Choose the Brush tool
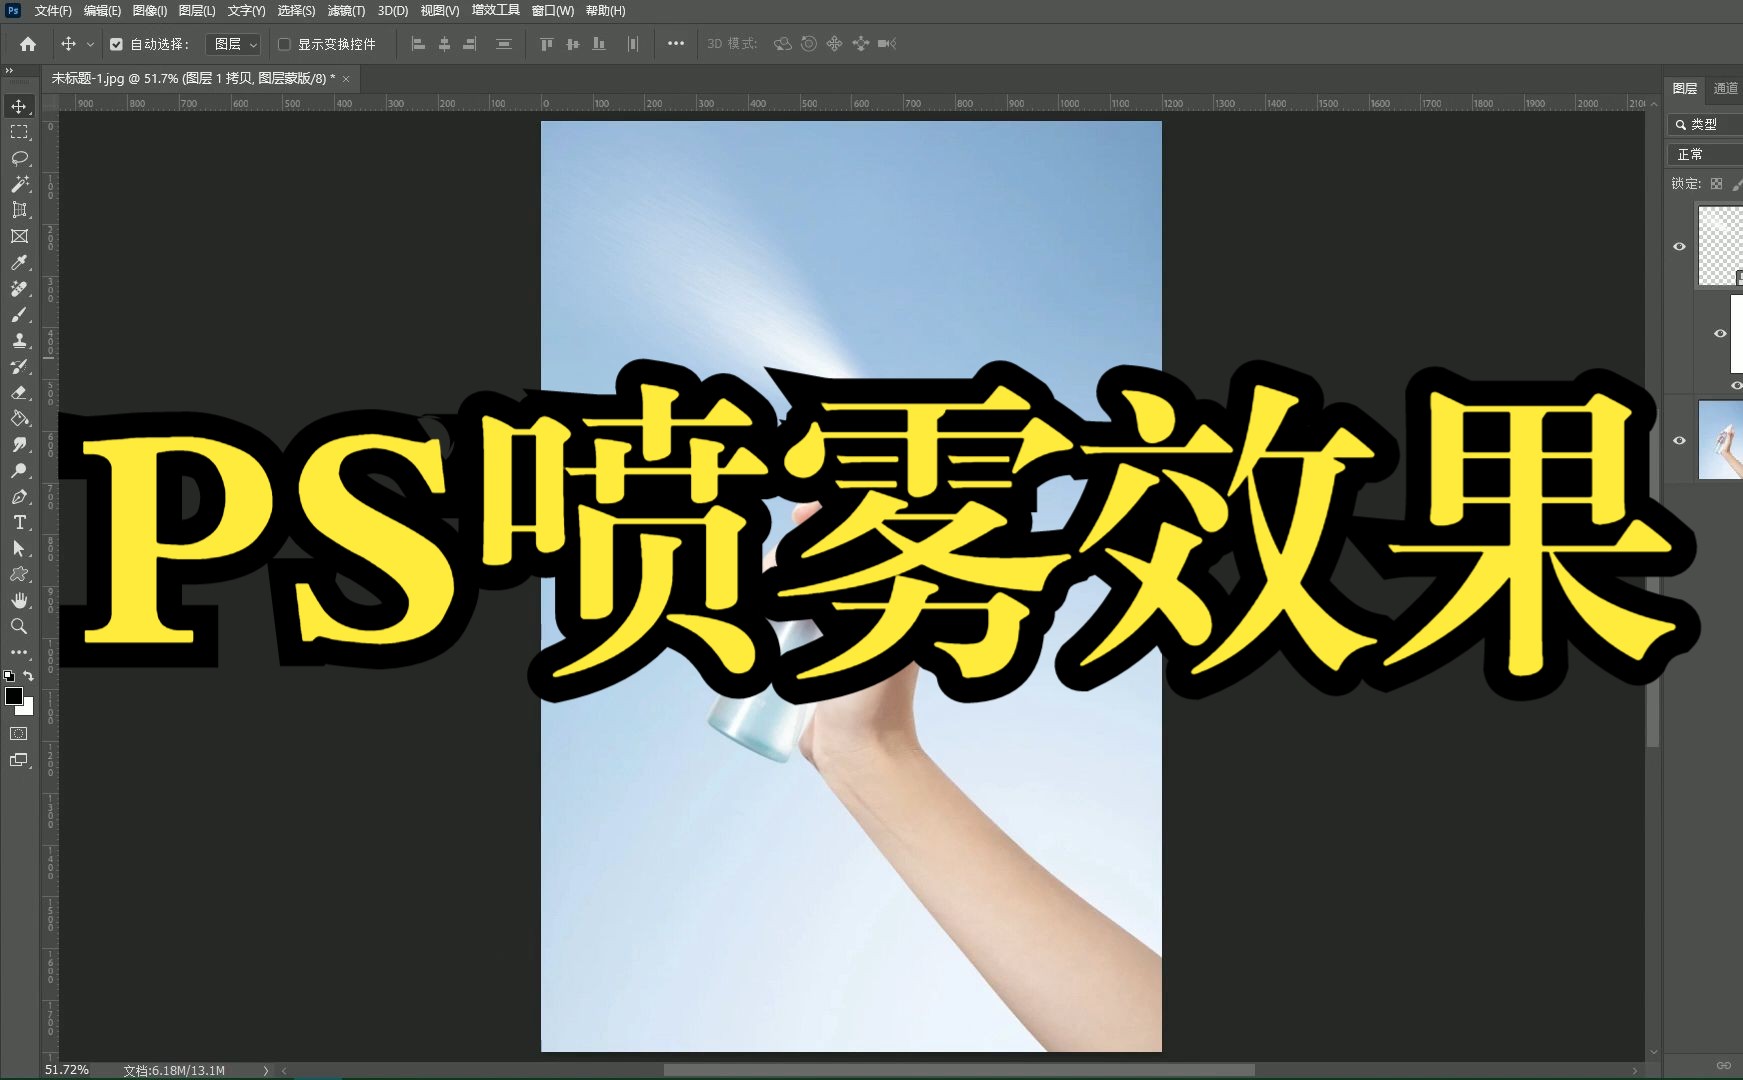This screenshot has height=1080, width=1743. 19,315
